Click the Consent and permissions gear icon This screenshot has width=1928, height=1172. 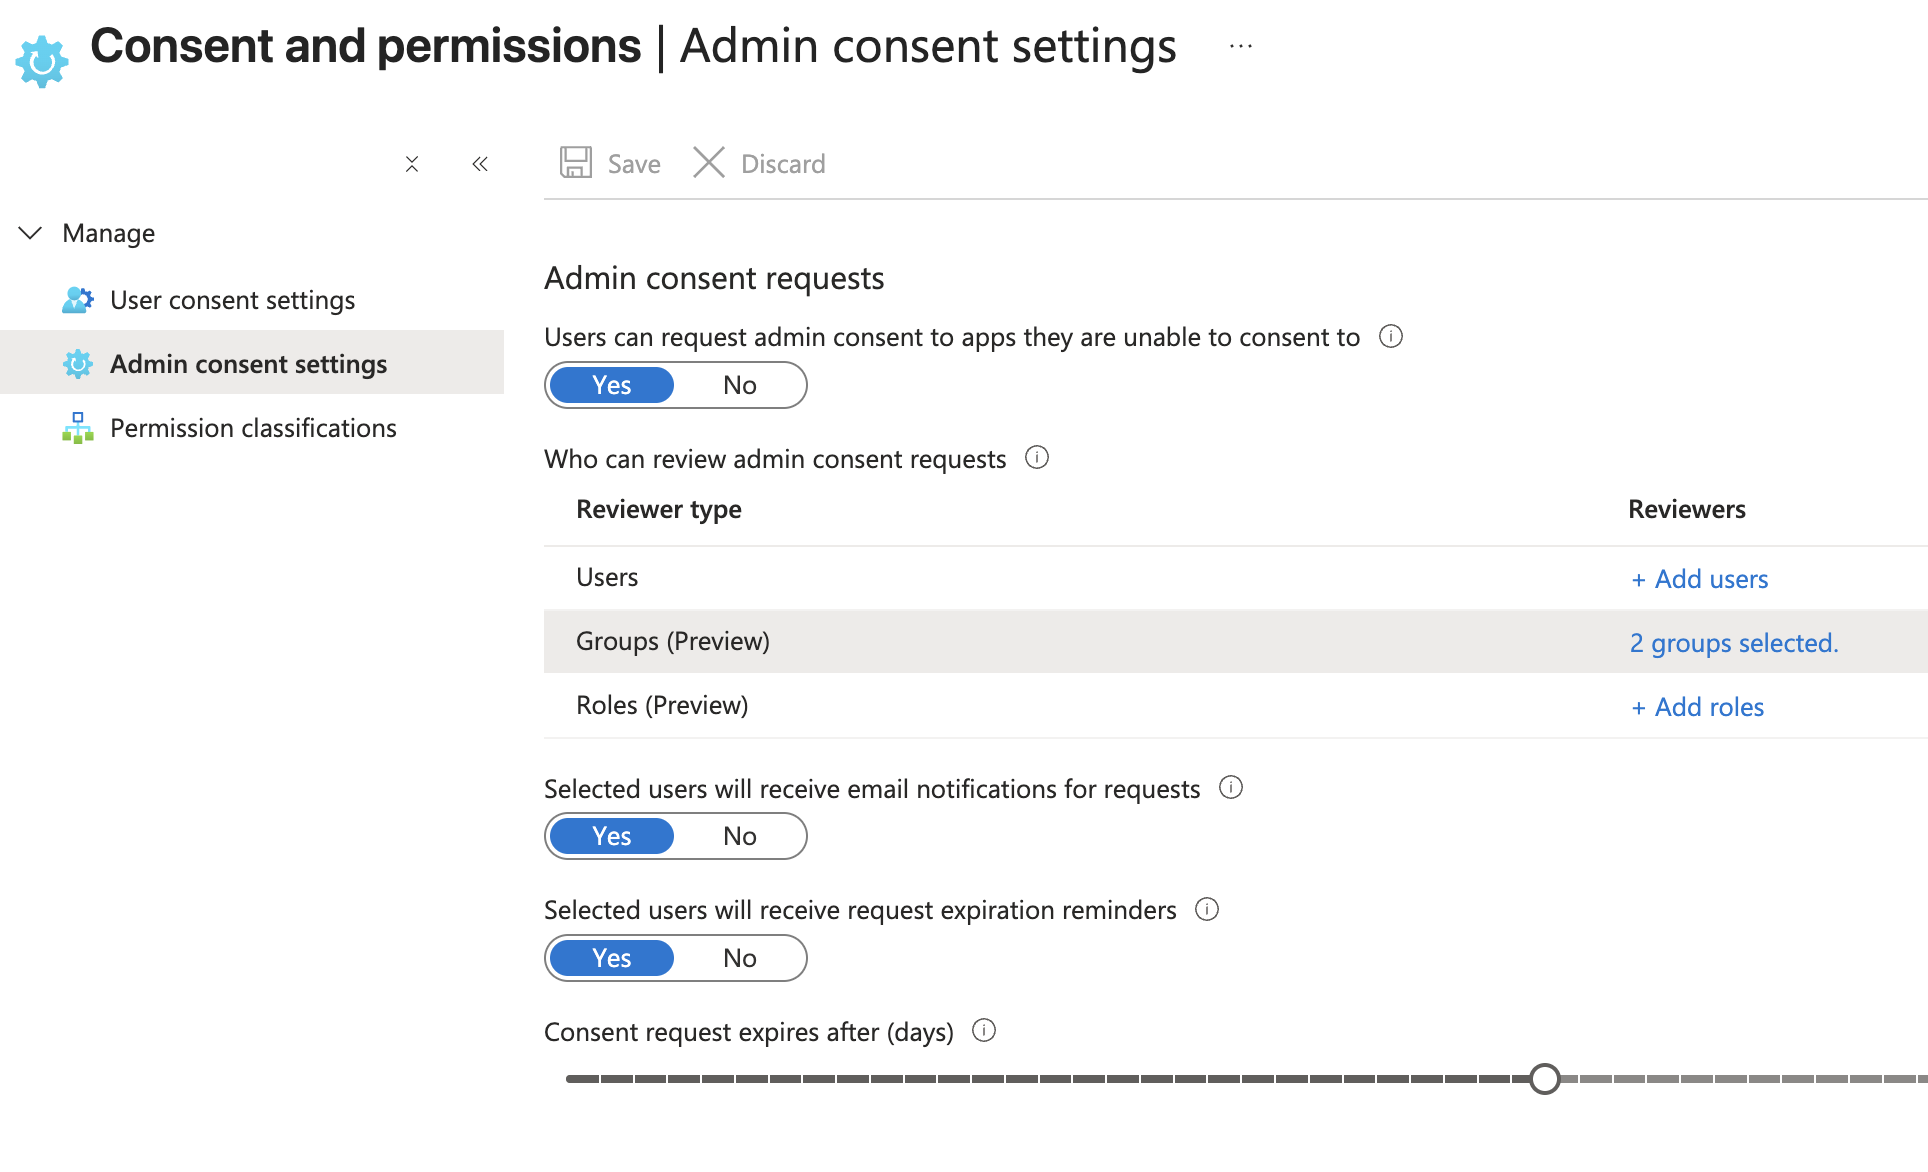coord(42,61)
